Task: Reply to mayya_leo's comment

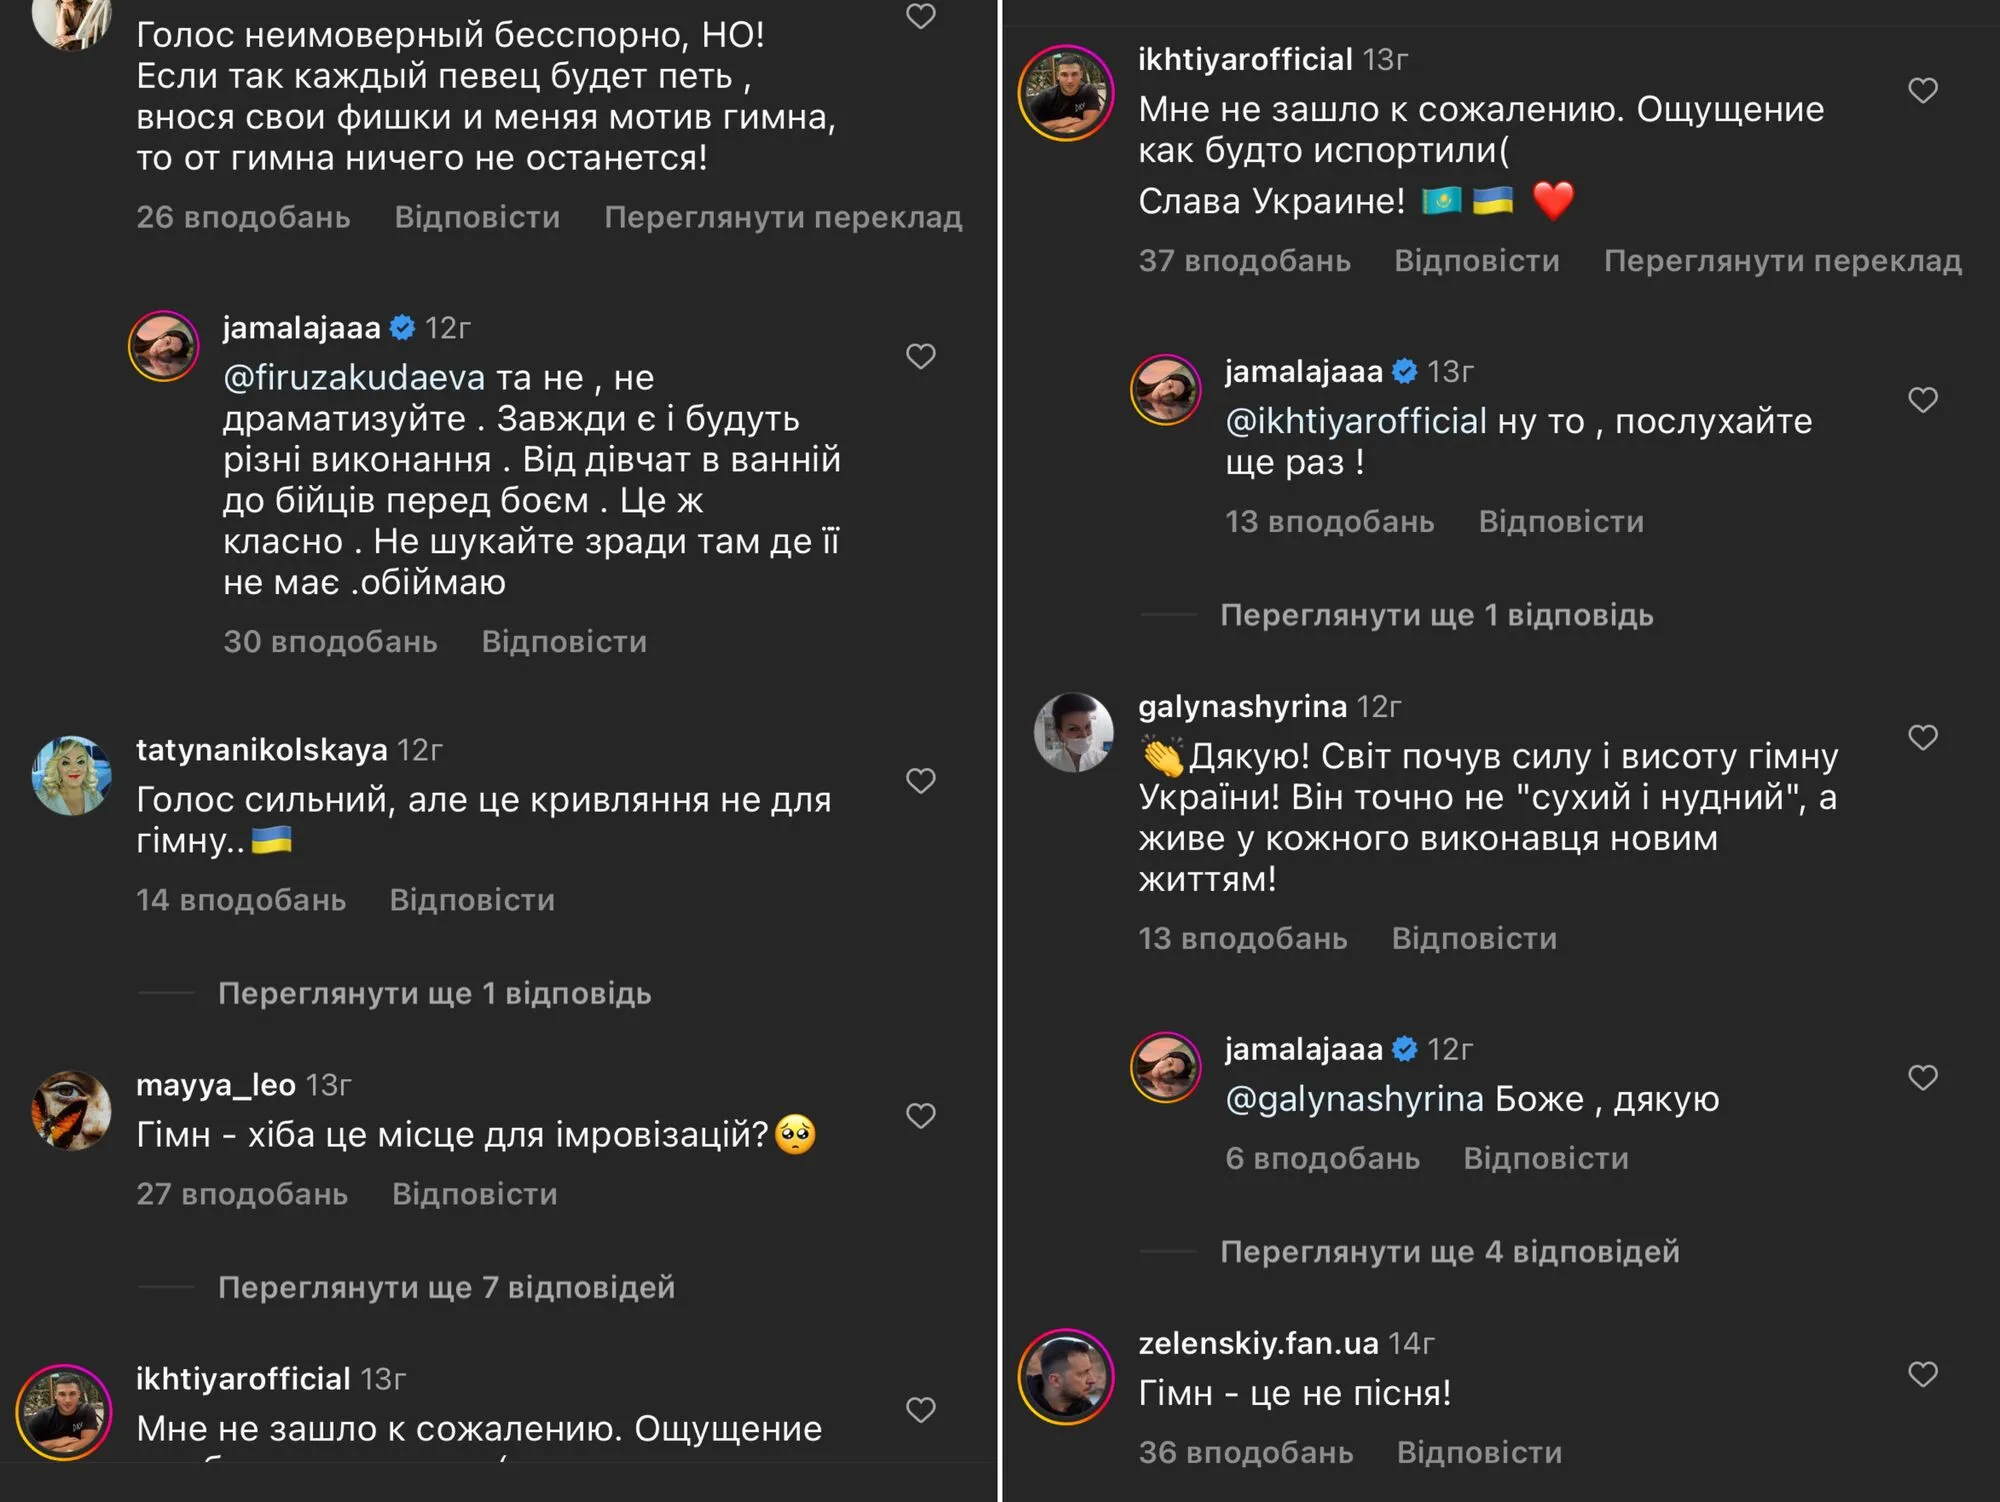Action: 474,1194
